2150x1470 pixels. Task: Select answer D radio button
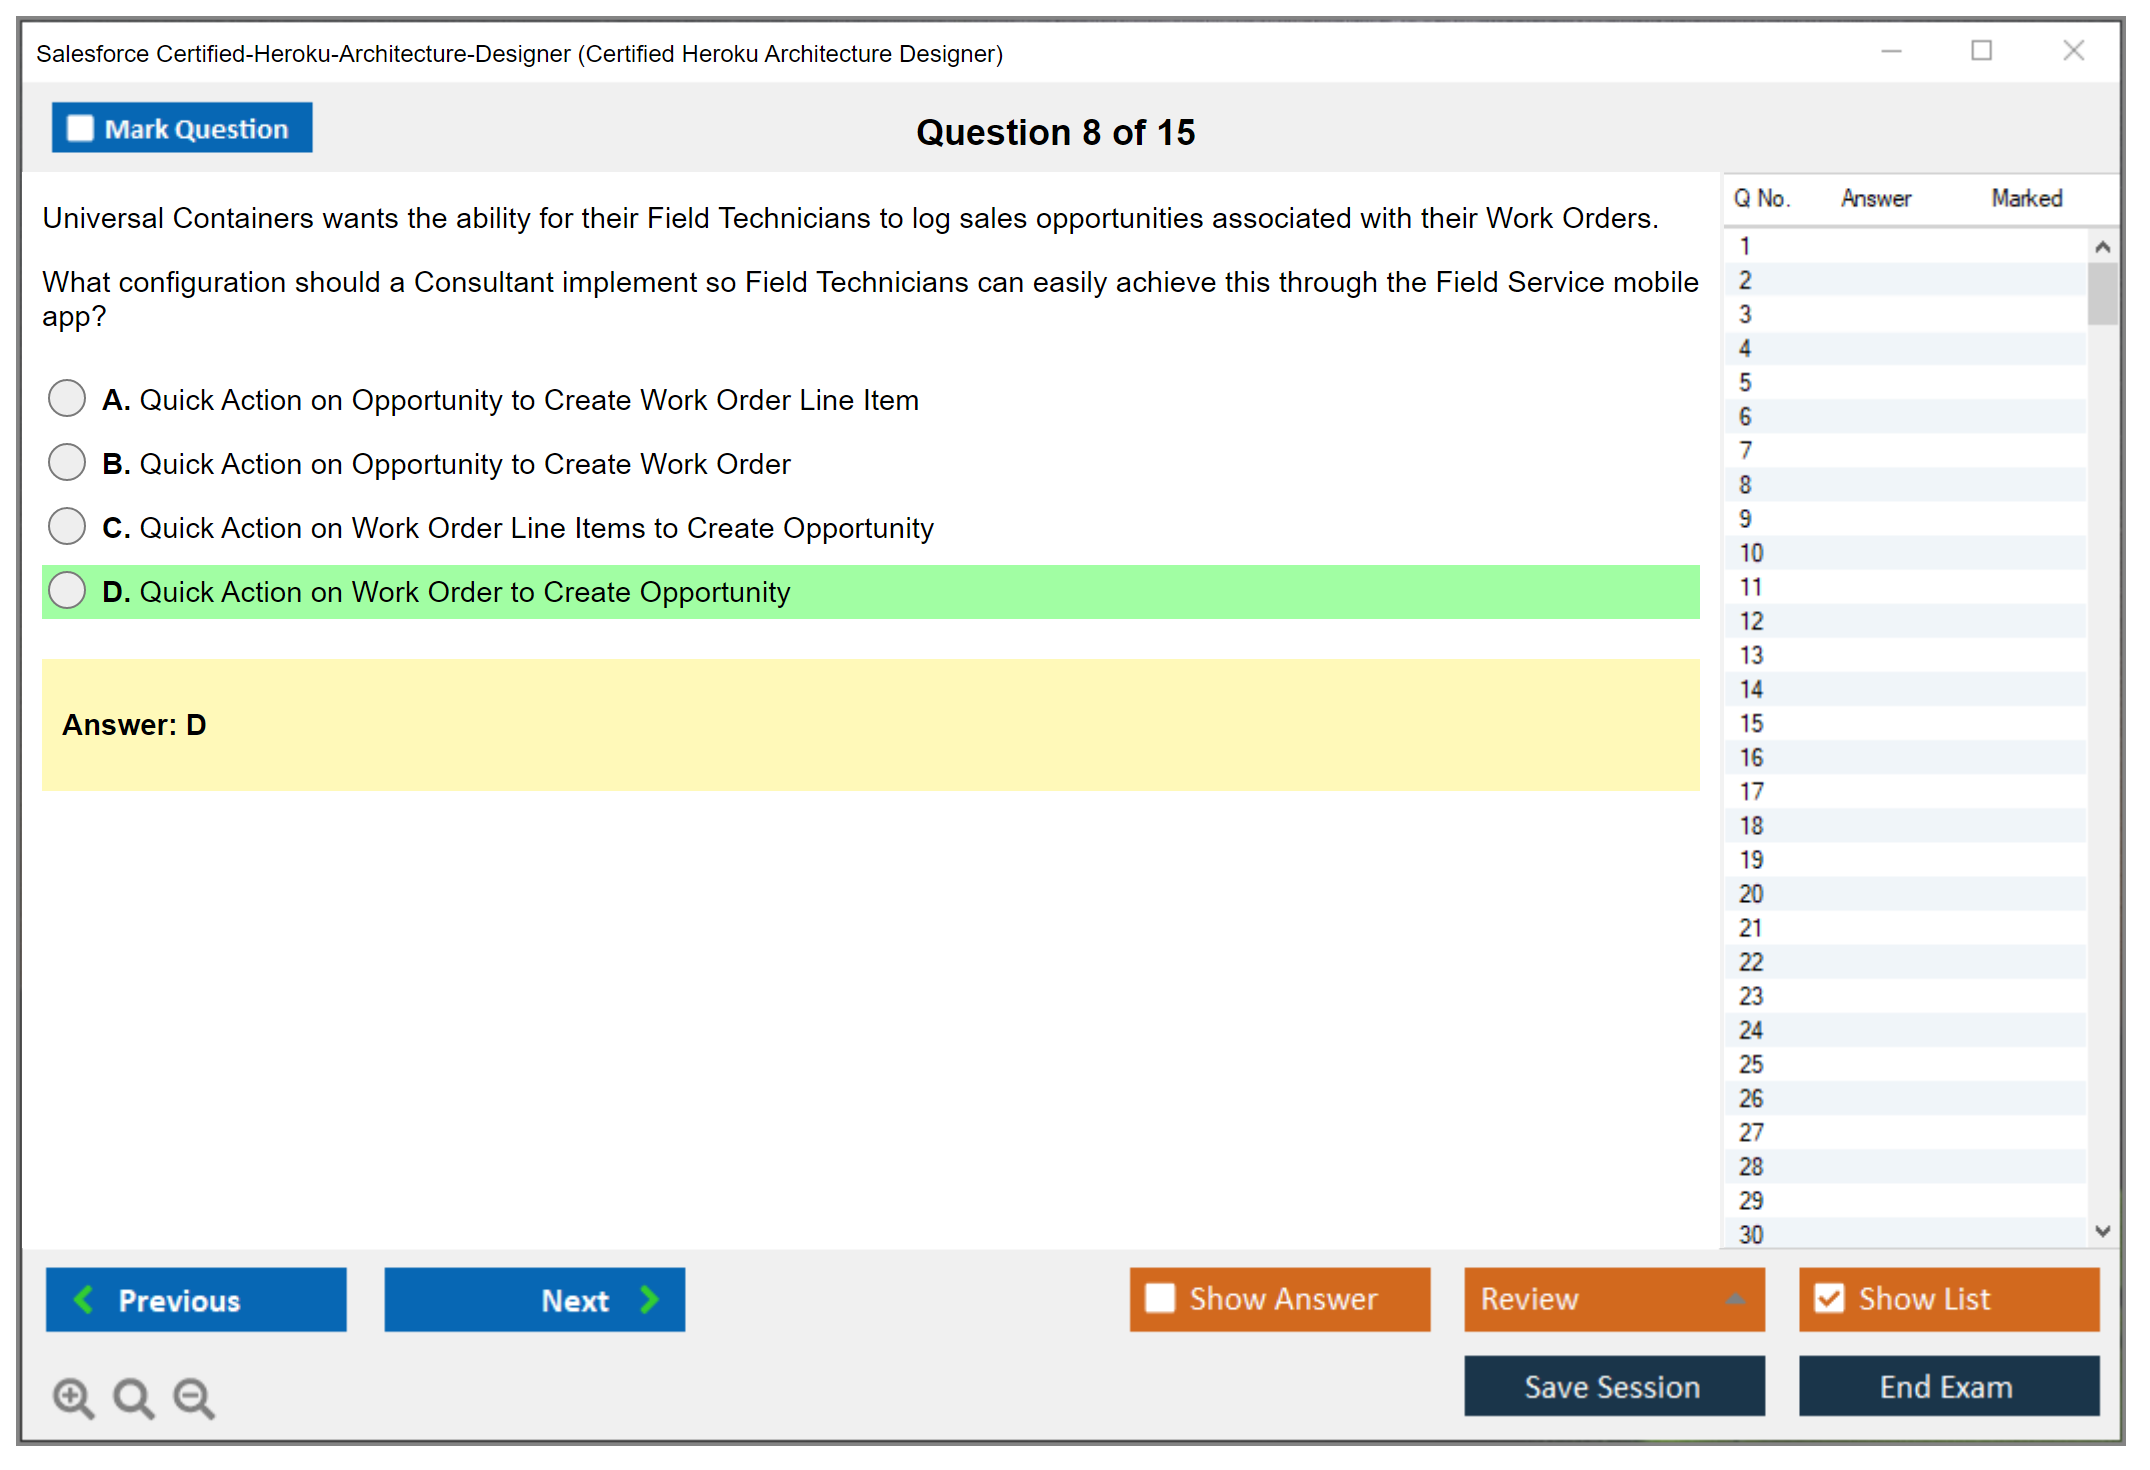(67, 590)
